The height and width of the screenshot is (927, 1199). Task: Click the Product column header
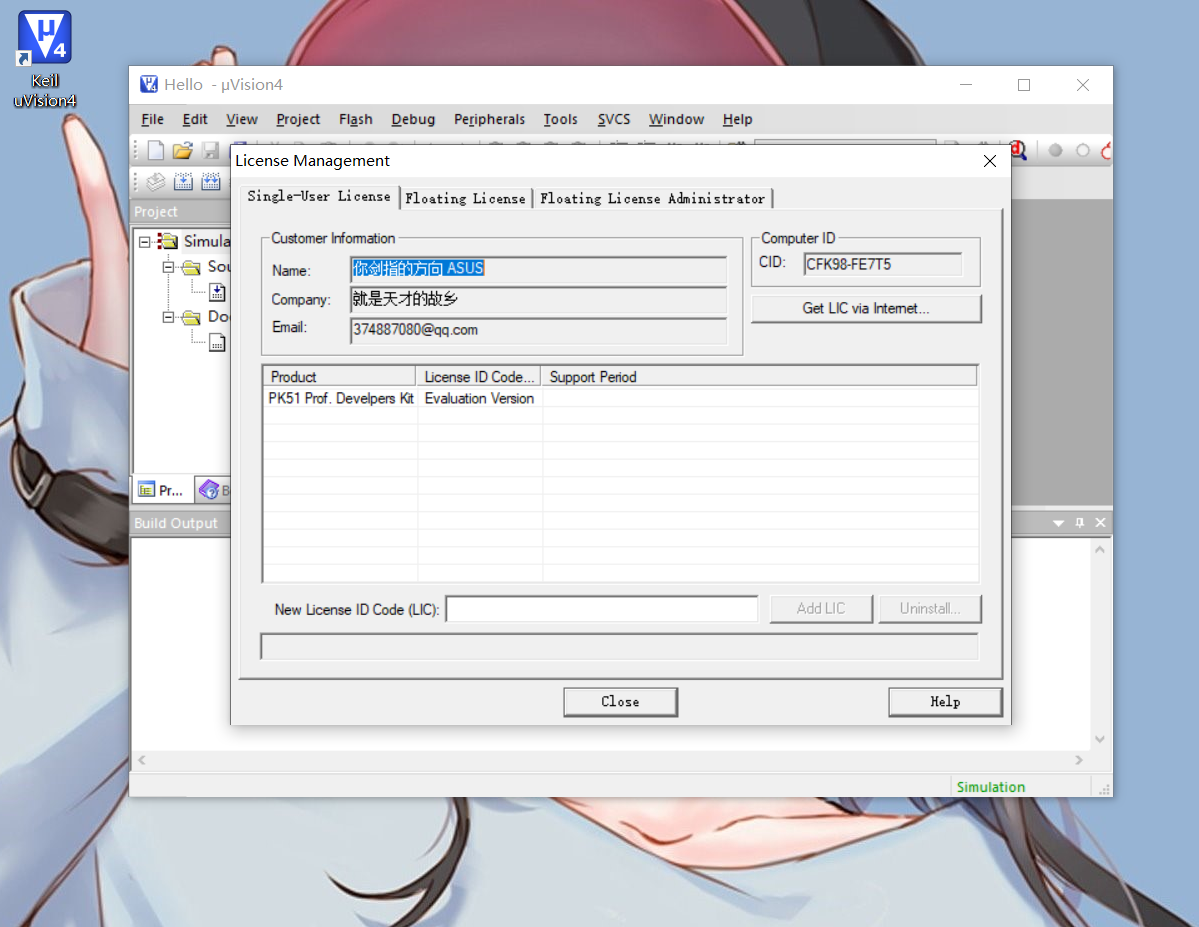[340, 376]
